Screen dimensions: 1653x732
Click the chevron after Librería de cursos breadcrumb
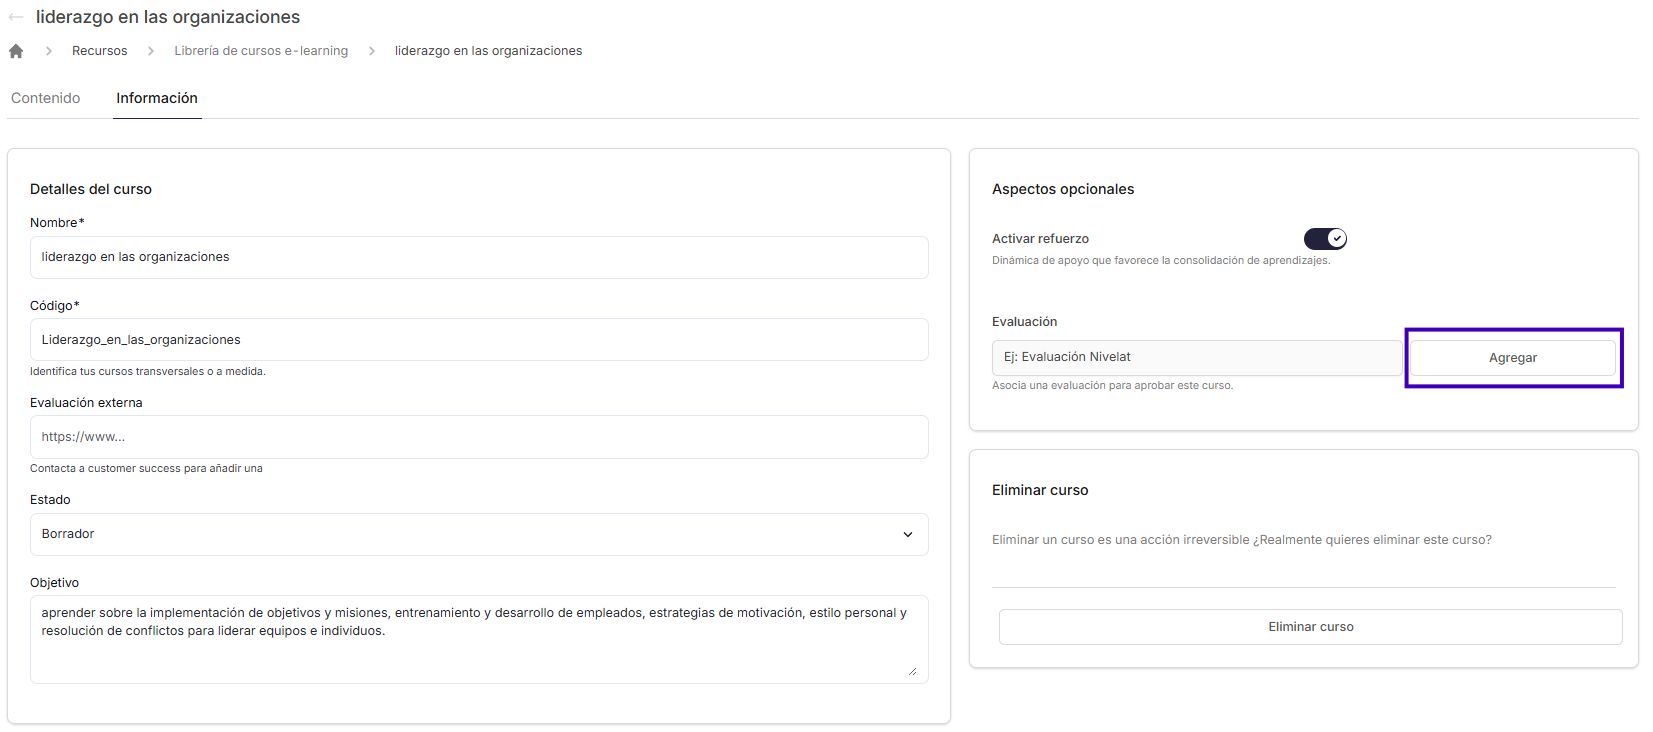(372, 51)
